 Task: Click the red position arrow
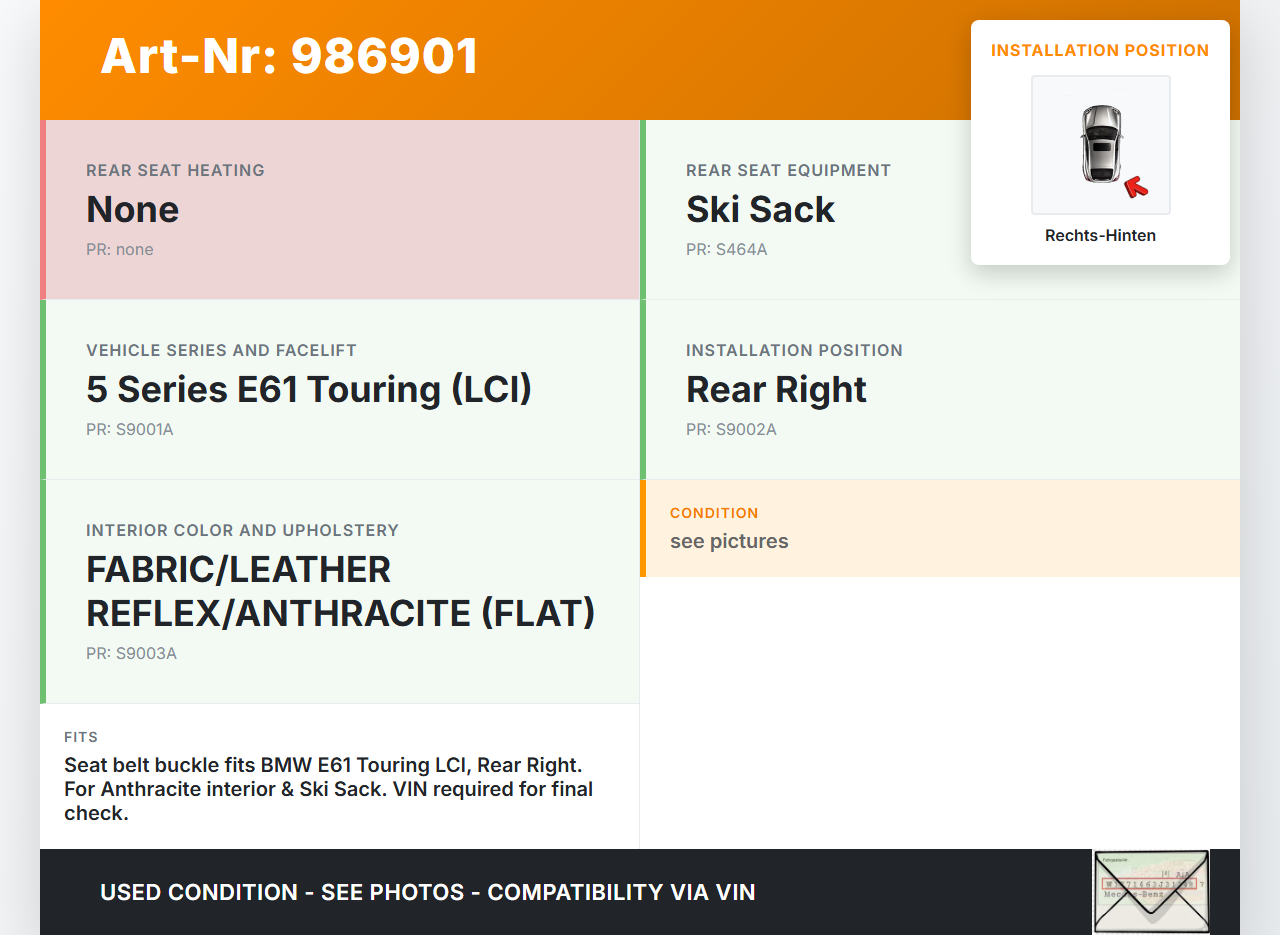1135,186
